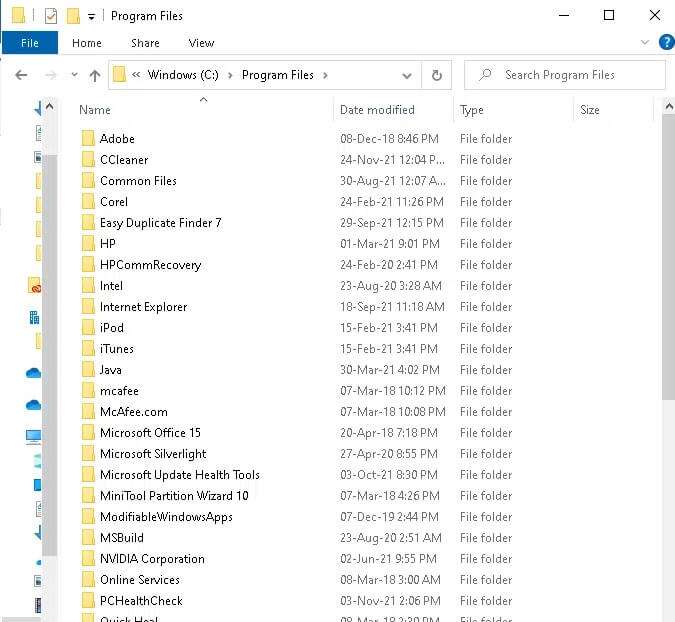The width and height of the screenshot is (675, 622).
Task: Select the Intel folder icon
Action: click(88, 286)
